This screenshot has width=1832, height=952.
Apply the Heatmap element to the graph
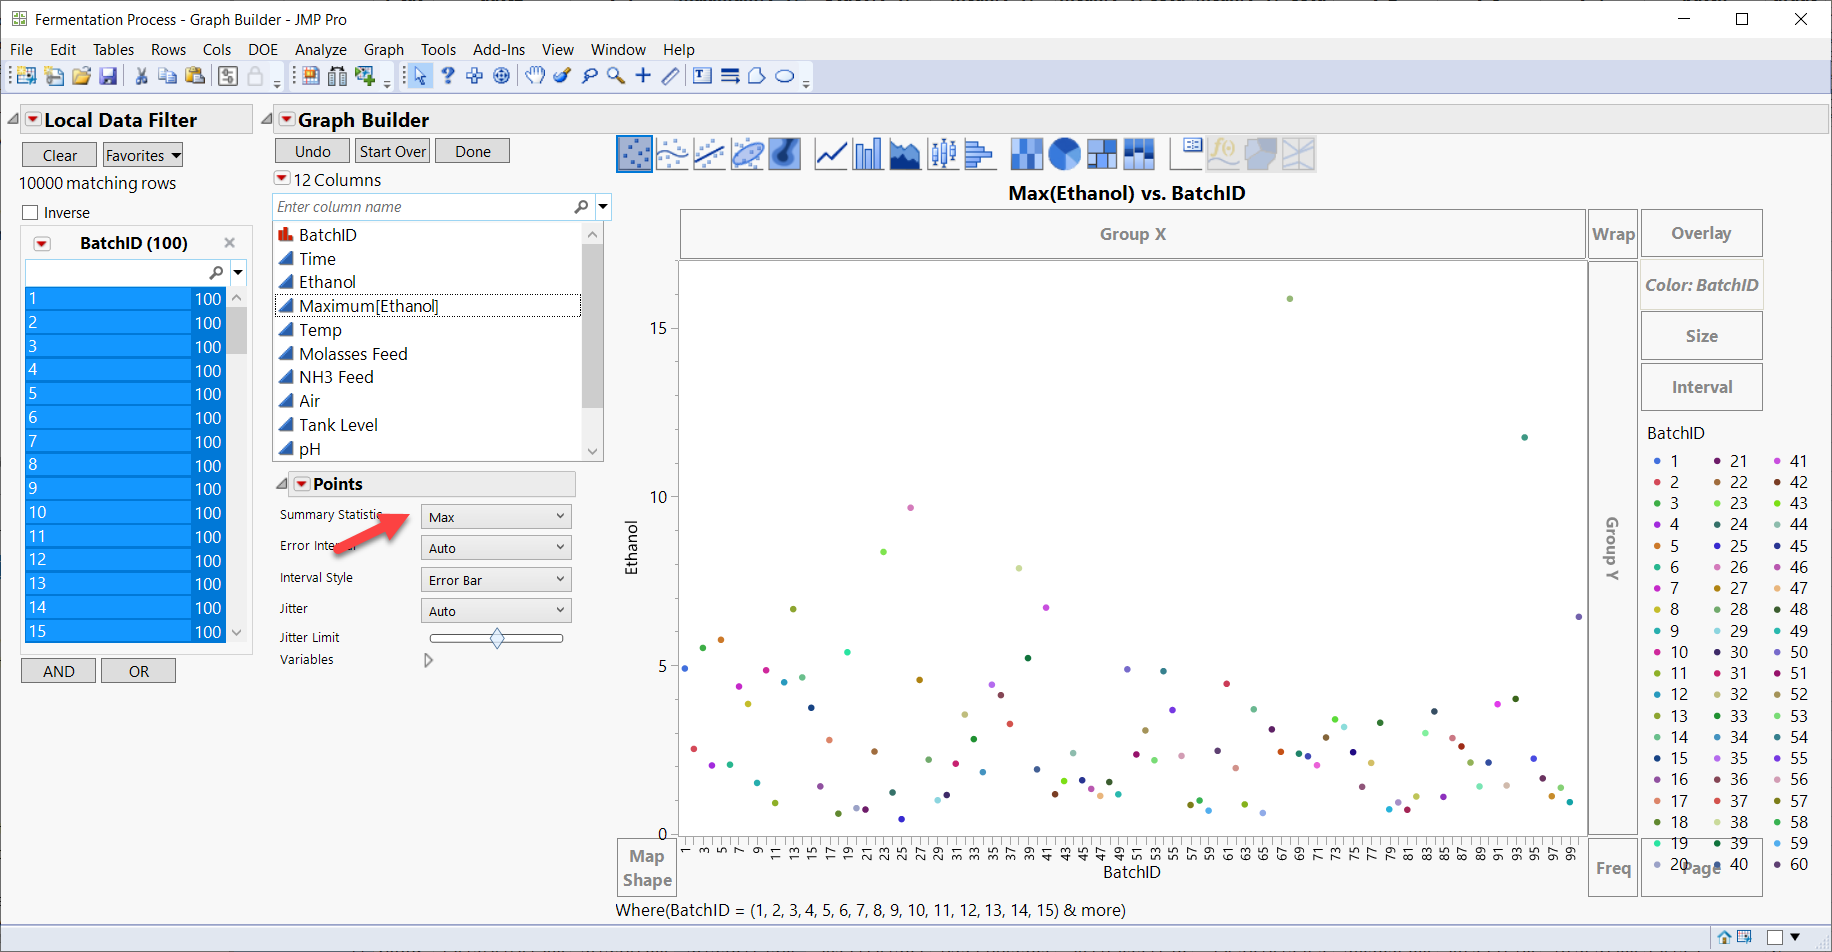pos(1026,153)
